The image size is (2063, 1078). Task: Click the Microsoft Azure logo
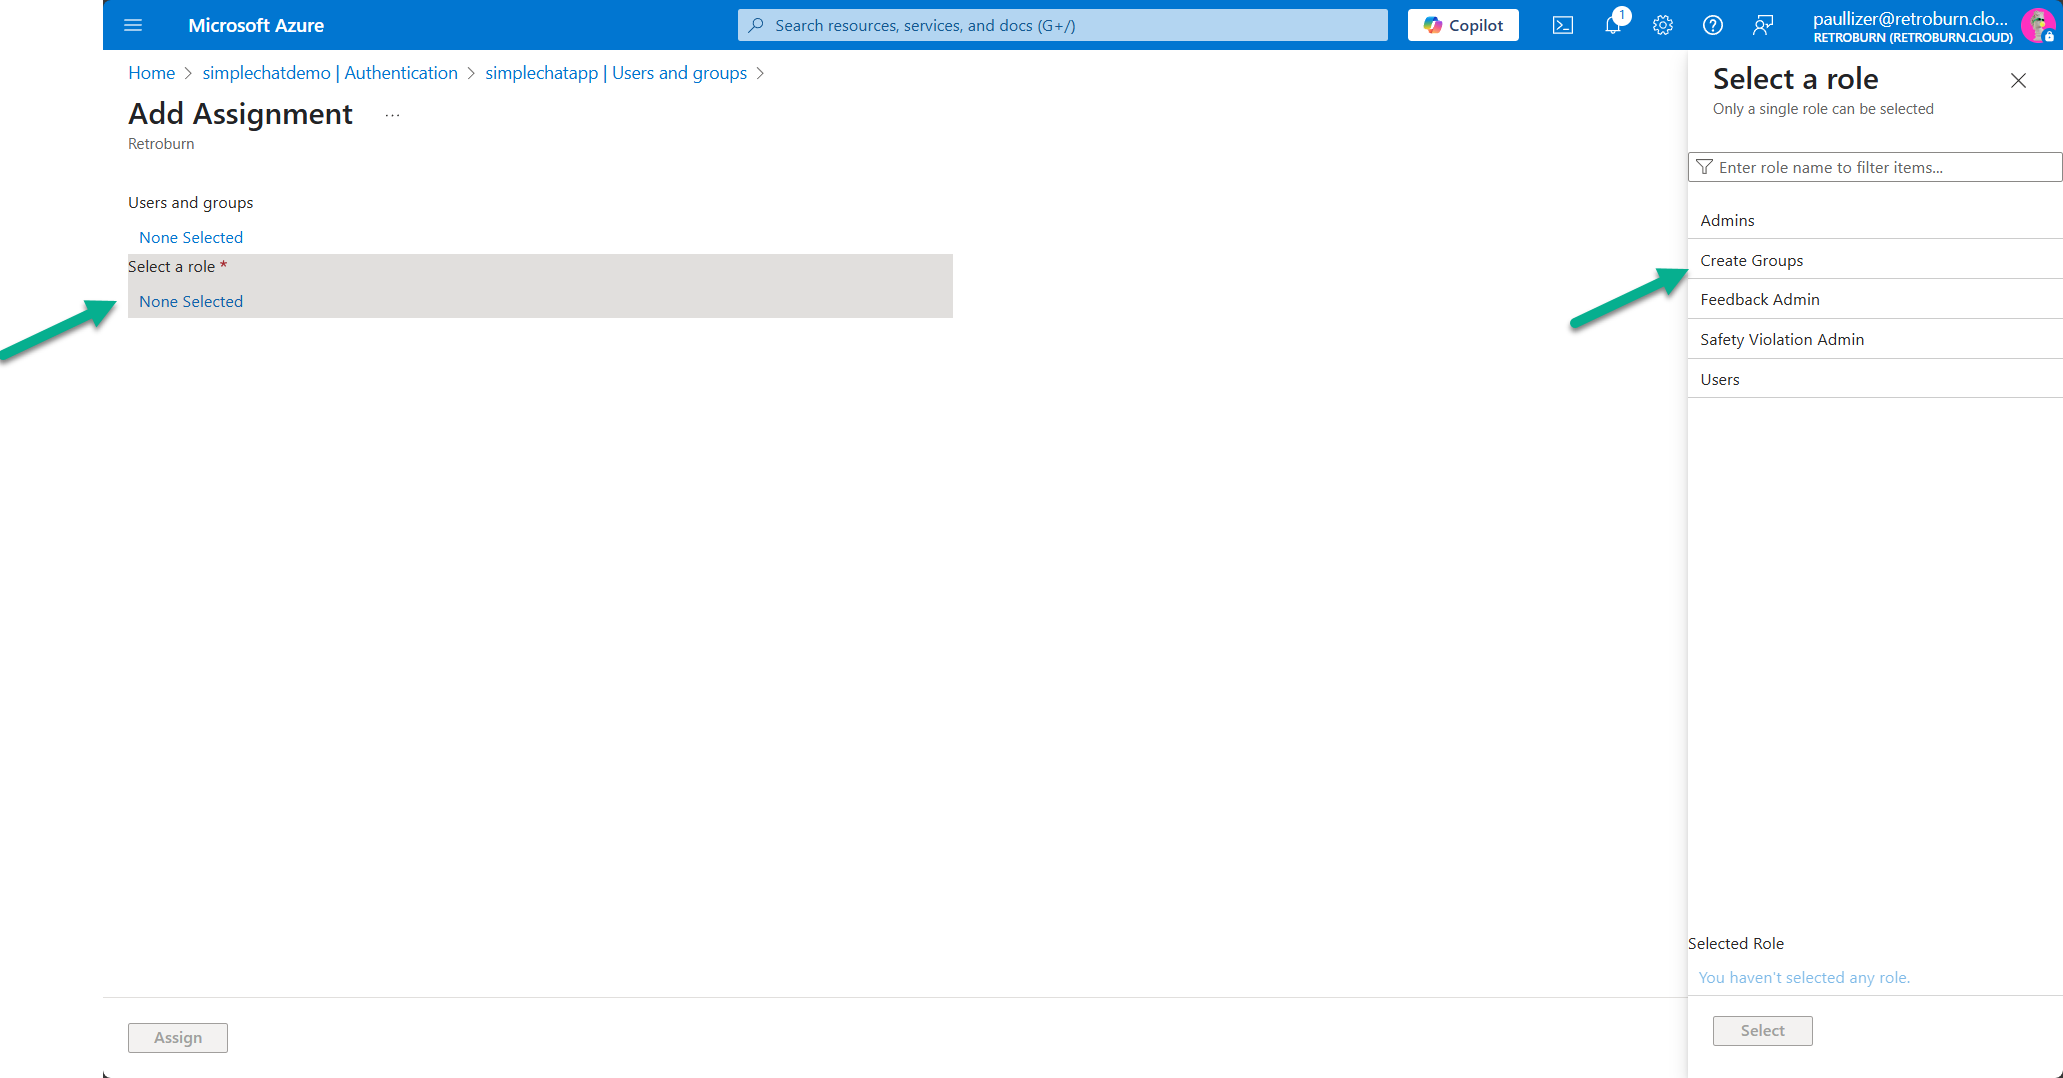click(x=256, y=25)
